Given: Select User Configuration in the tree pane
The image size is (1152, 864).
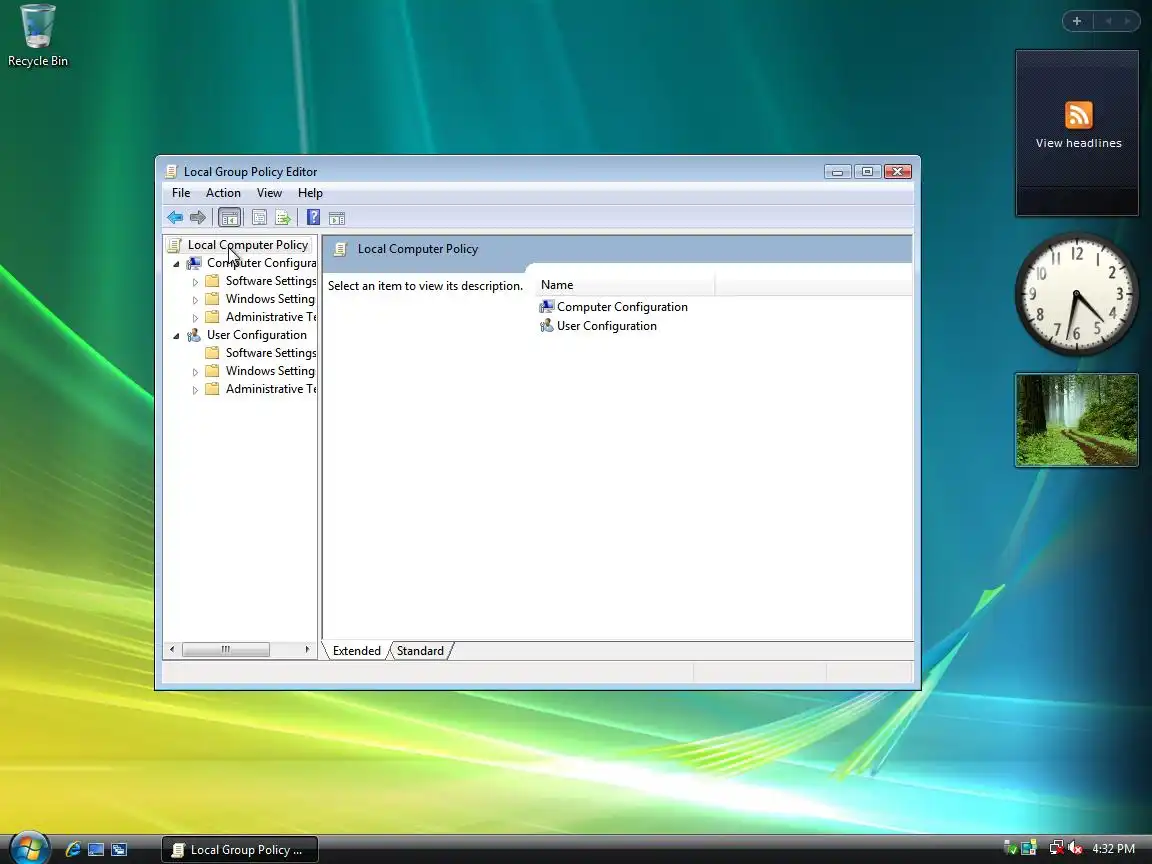Looking at the screenshot, I should (256, 335).
